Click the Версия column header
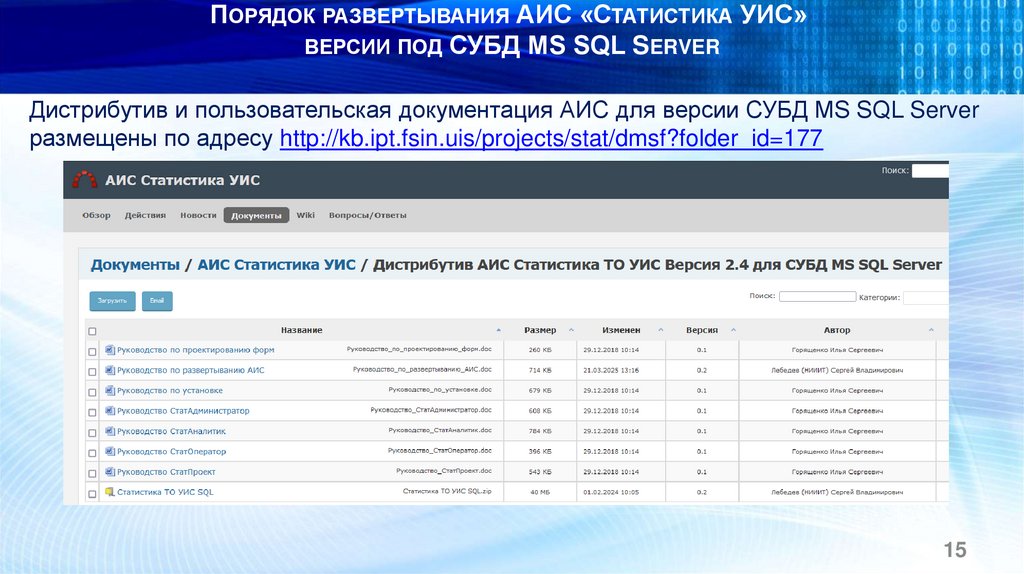Image resolution: width=1024 pixels, height=574 pixels. coord(702,330)
